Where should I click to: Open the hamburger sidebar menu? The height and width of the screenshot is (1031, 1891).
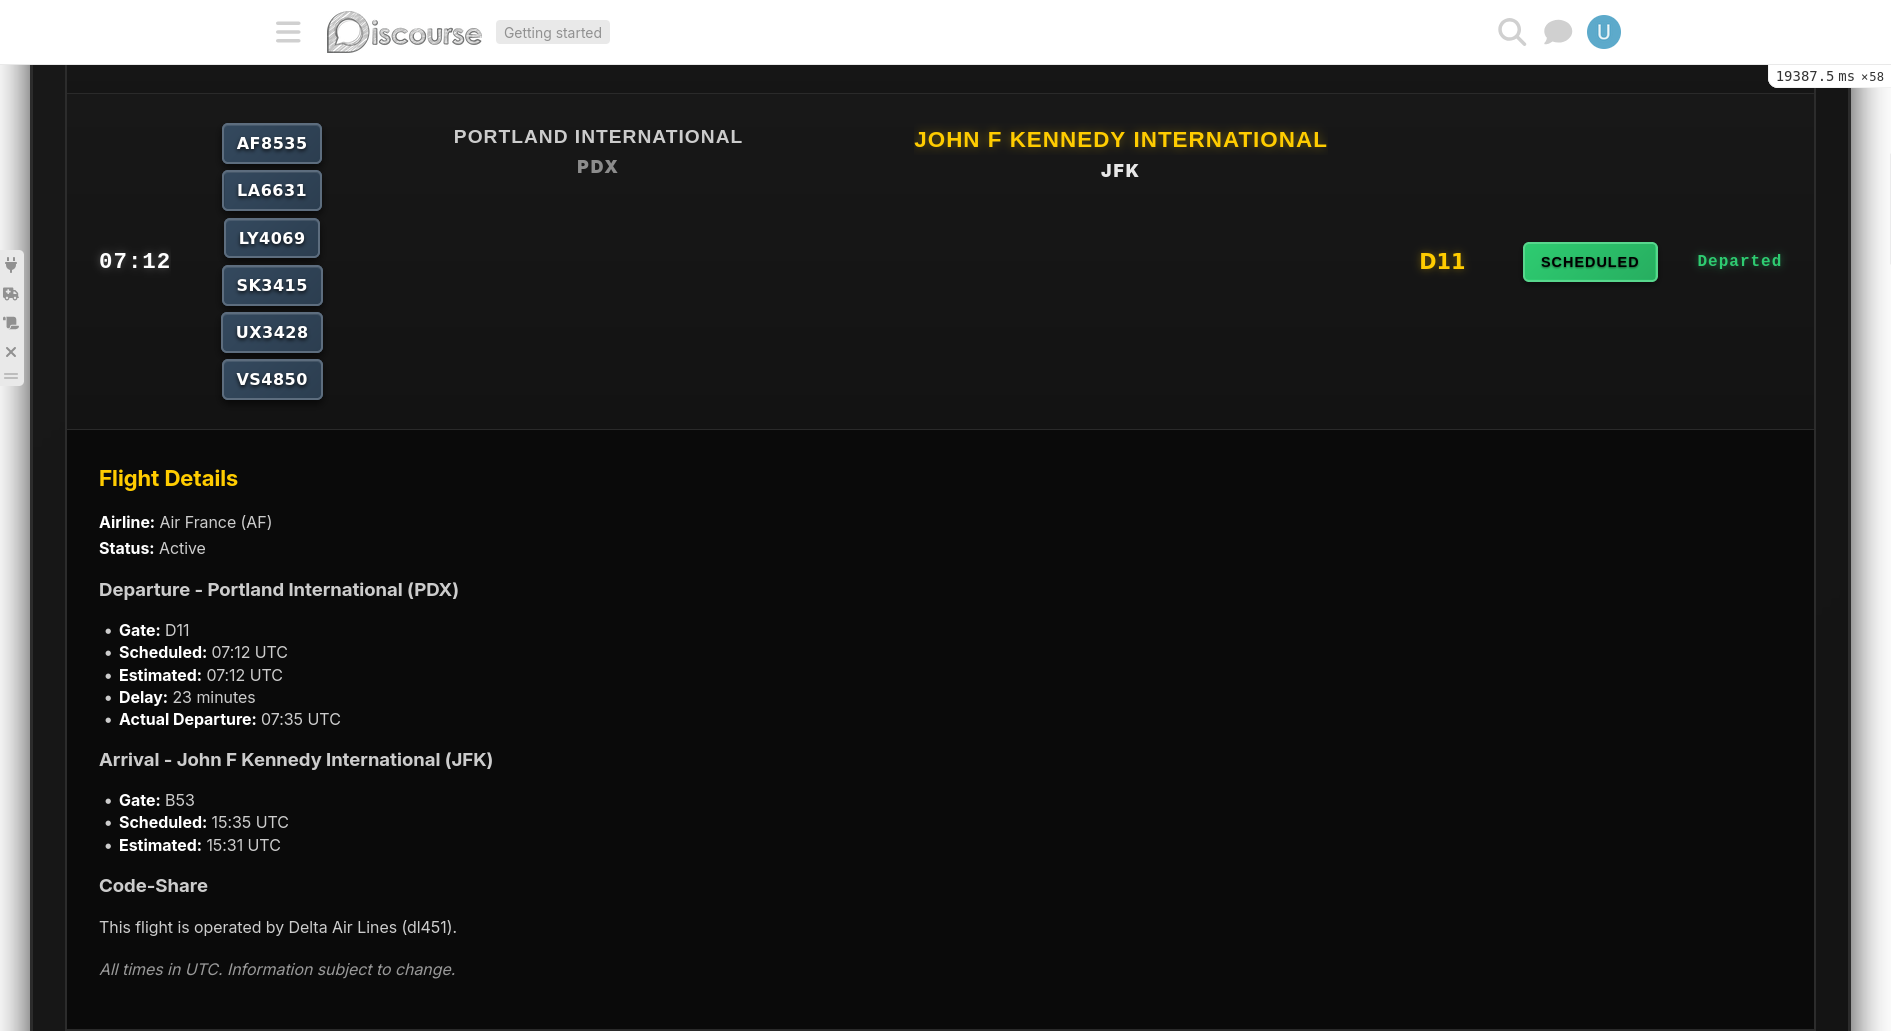point(288,32)
